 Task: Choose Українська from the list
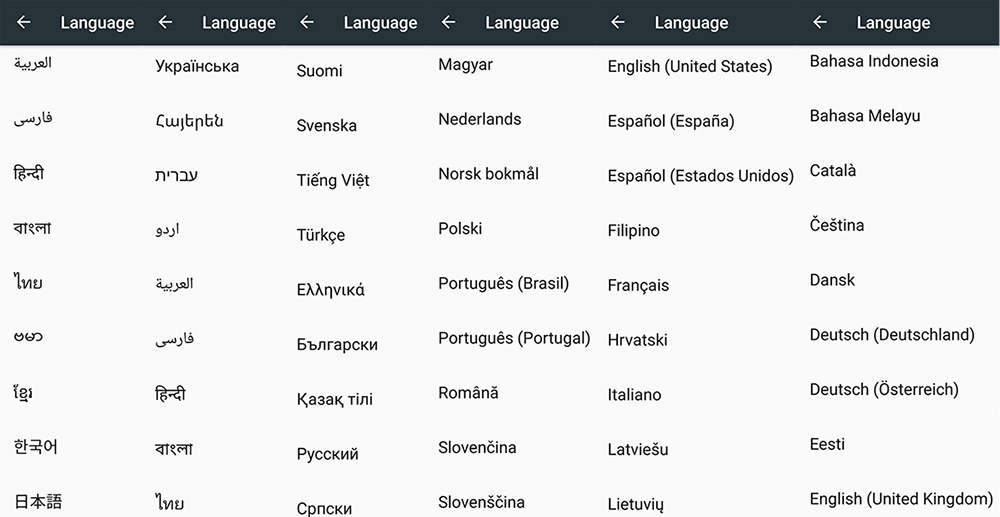point(197,67)
